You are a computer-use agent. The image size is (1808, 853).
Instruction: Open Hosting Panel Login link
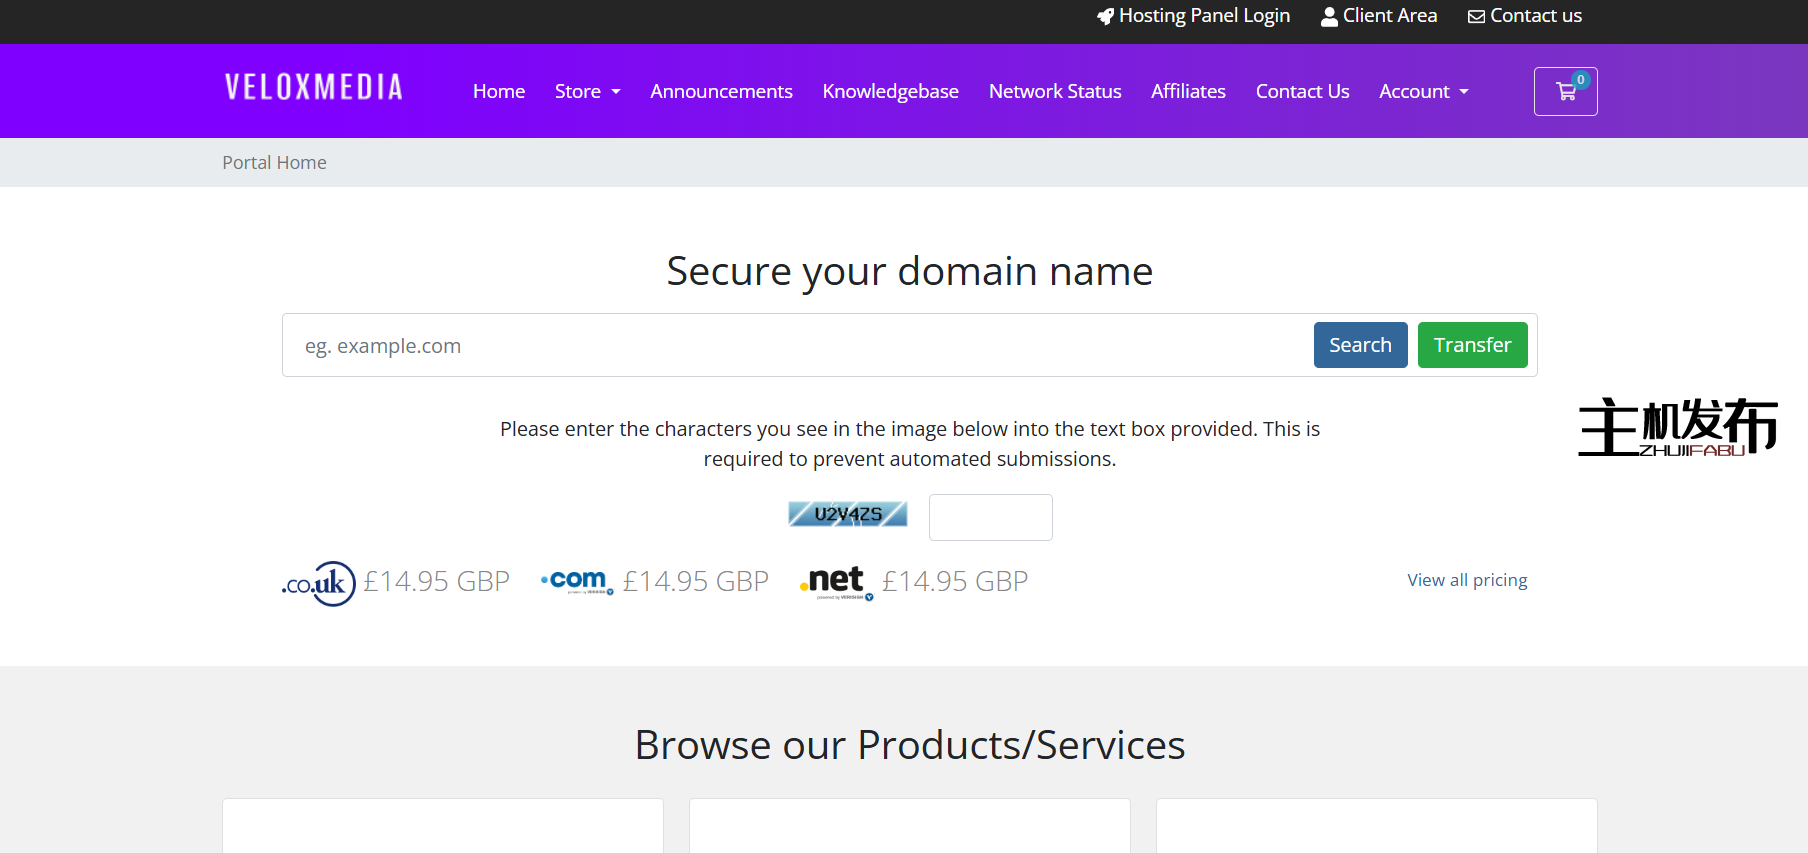coord(1193,16)
